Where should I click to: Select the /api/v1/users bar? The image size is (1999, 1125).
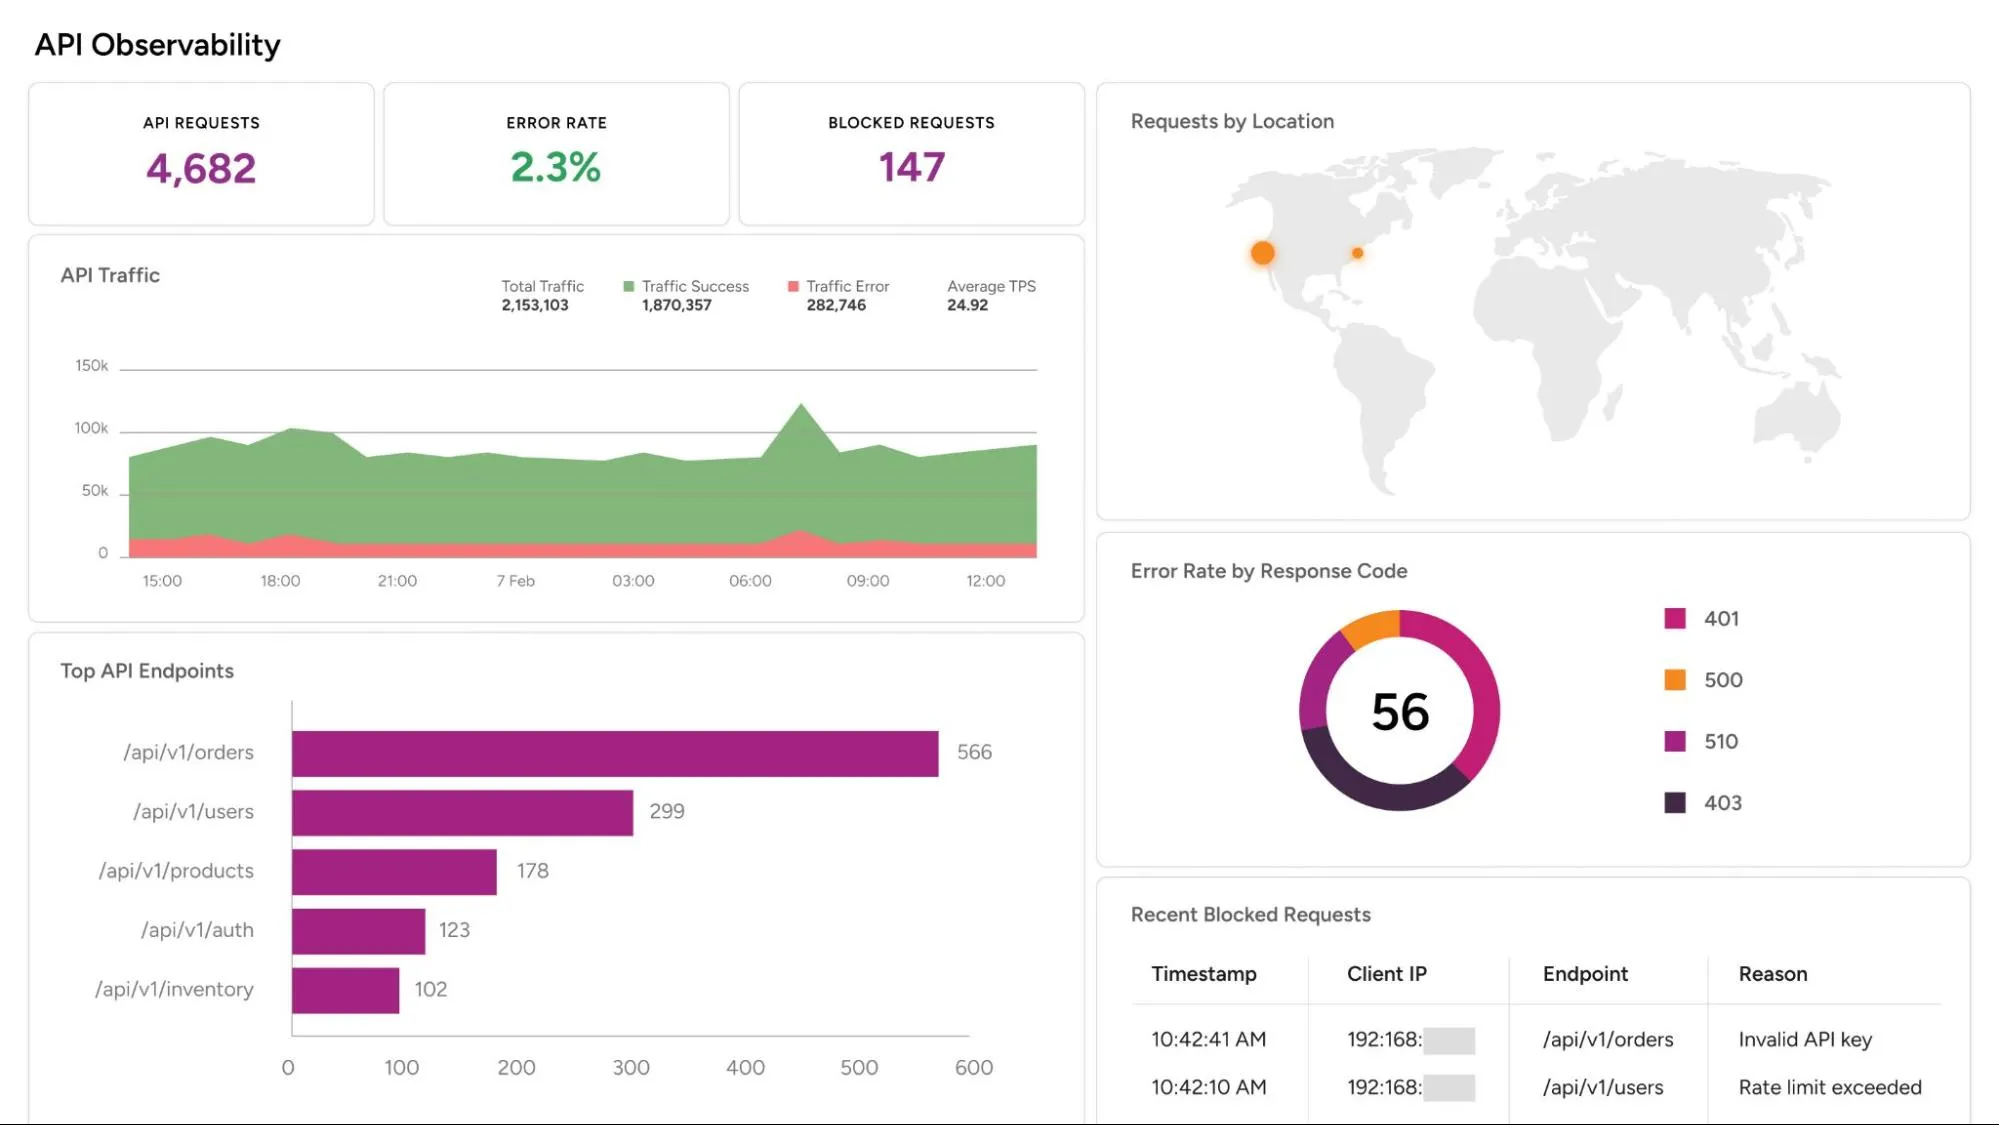[x=462, y=813]
